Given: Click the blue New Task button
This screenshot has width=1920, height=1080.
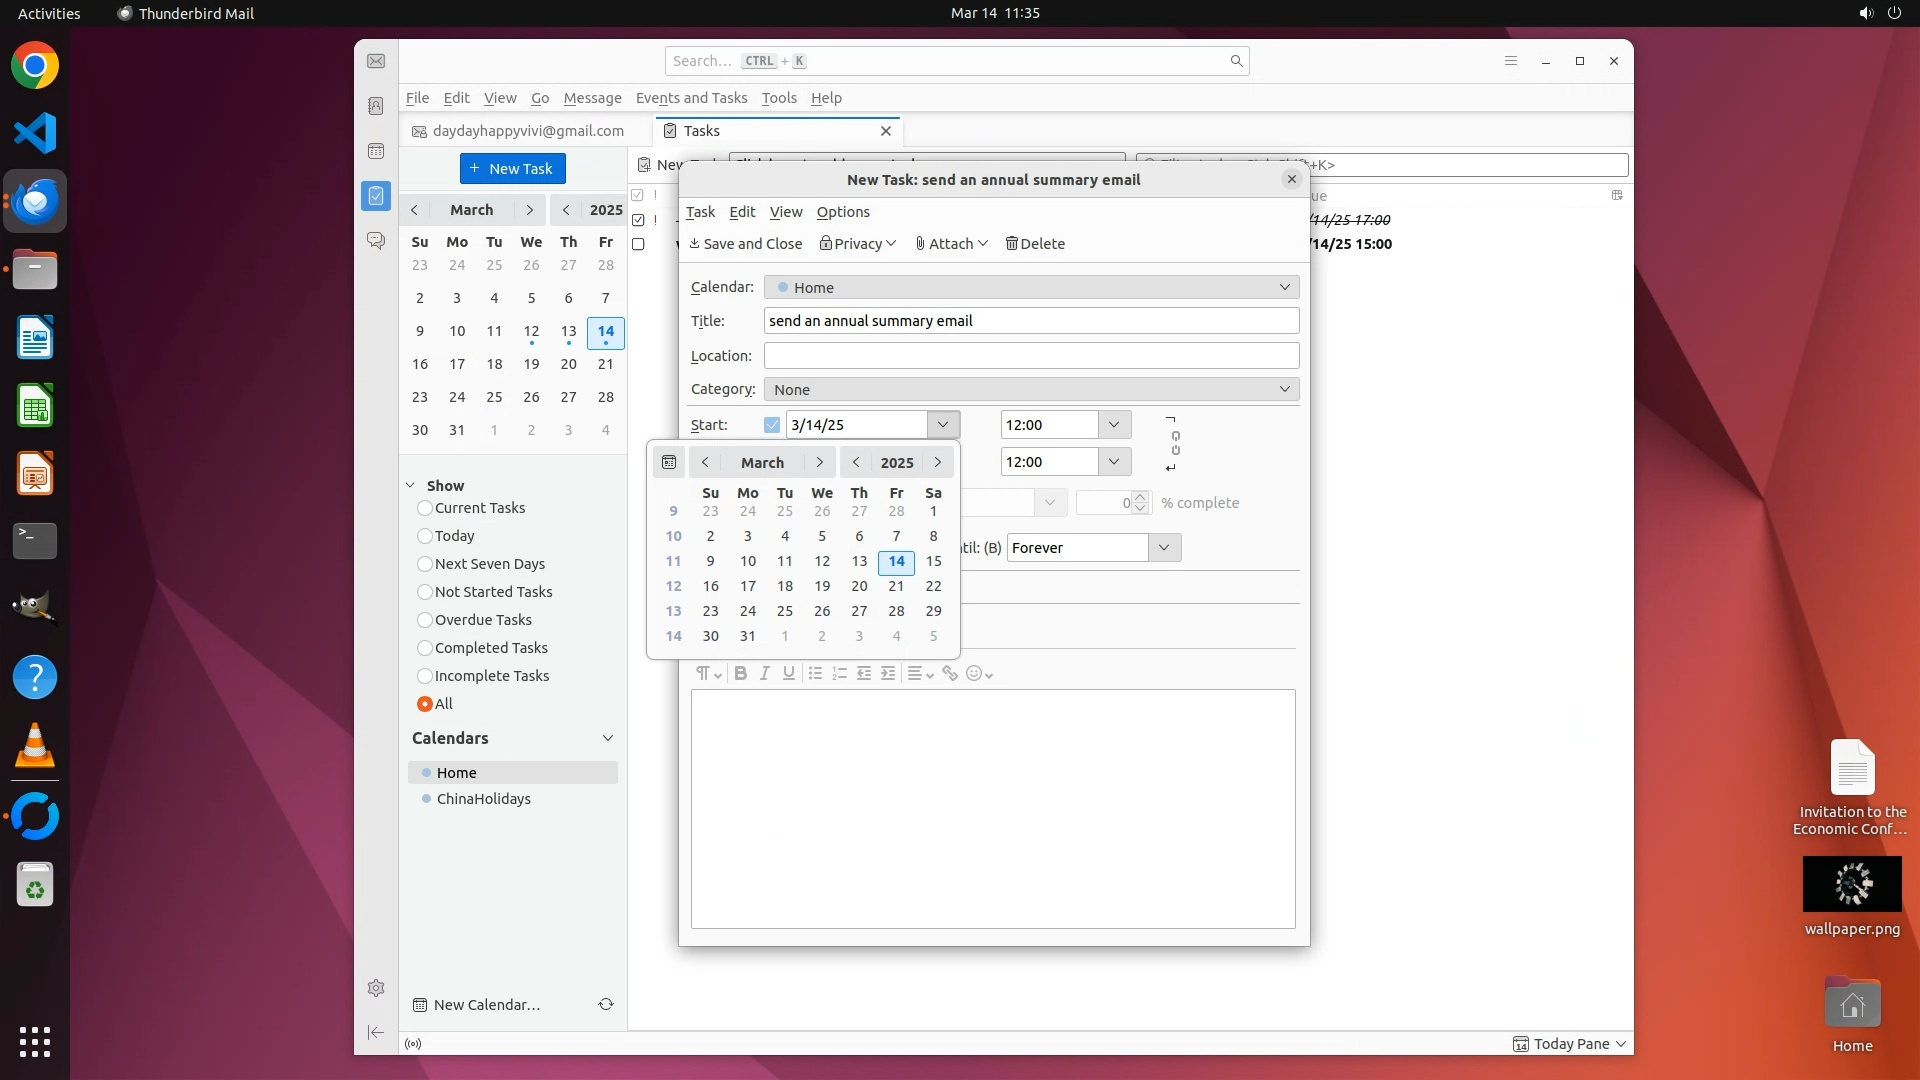Looking at the screenshot, I should click(x=513, y=169).
